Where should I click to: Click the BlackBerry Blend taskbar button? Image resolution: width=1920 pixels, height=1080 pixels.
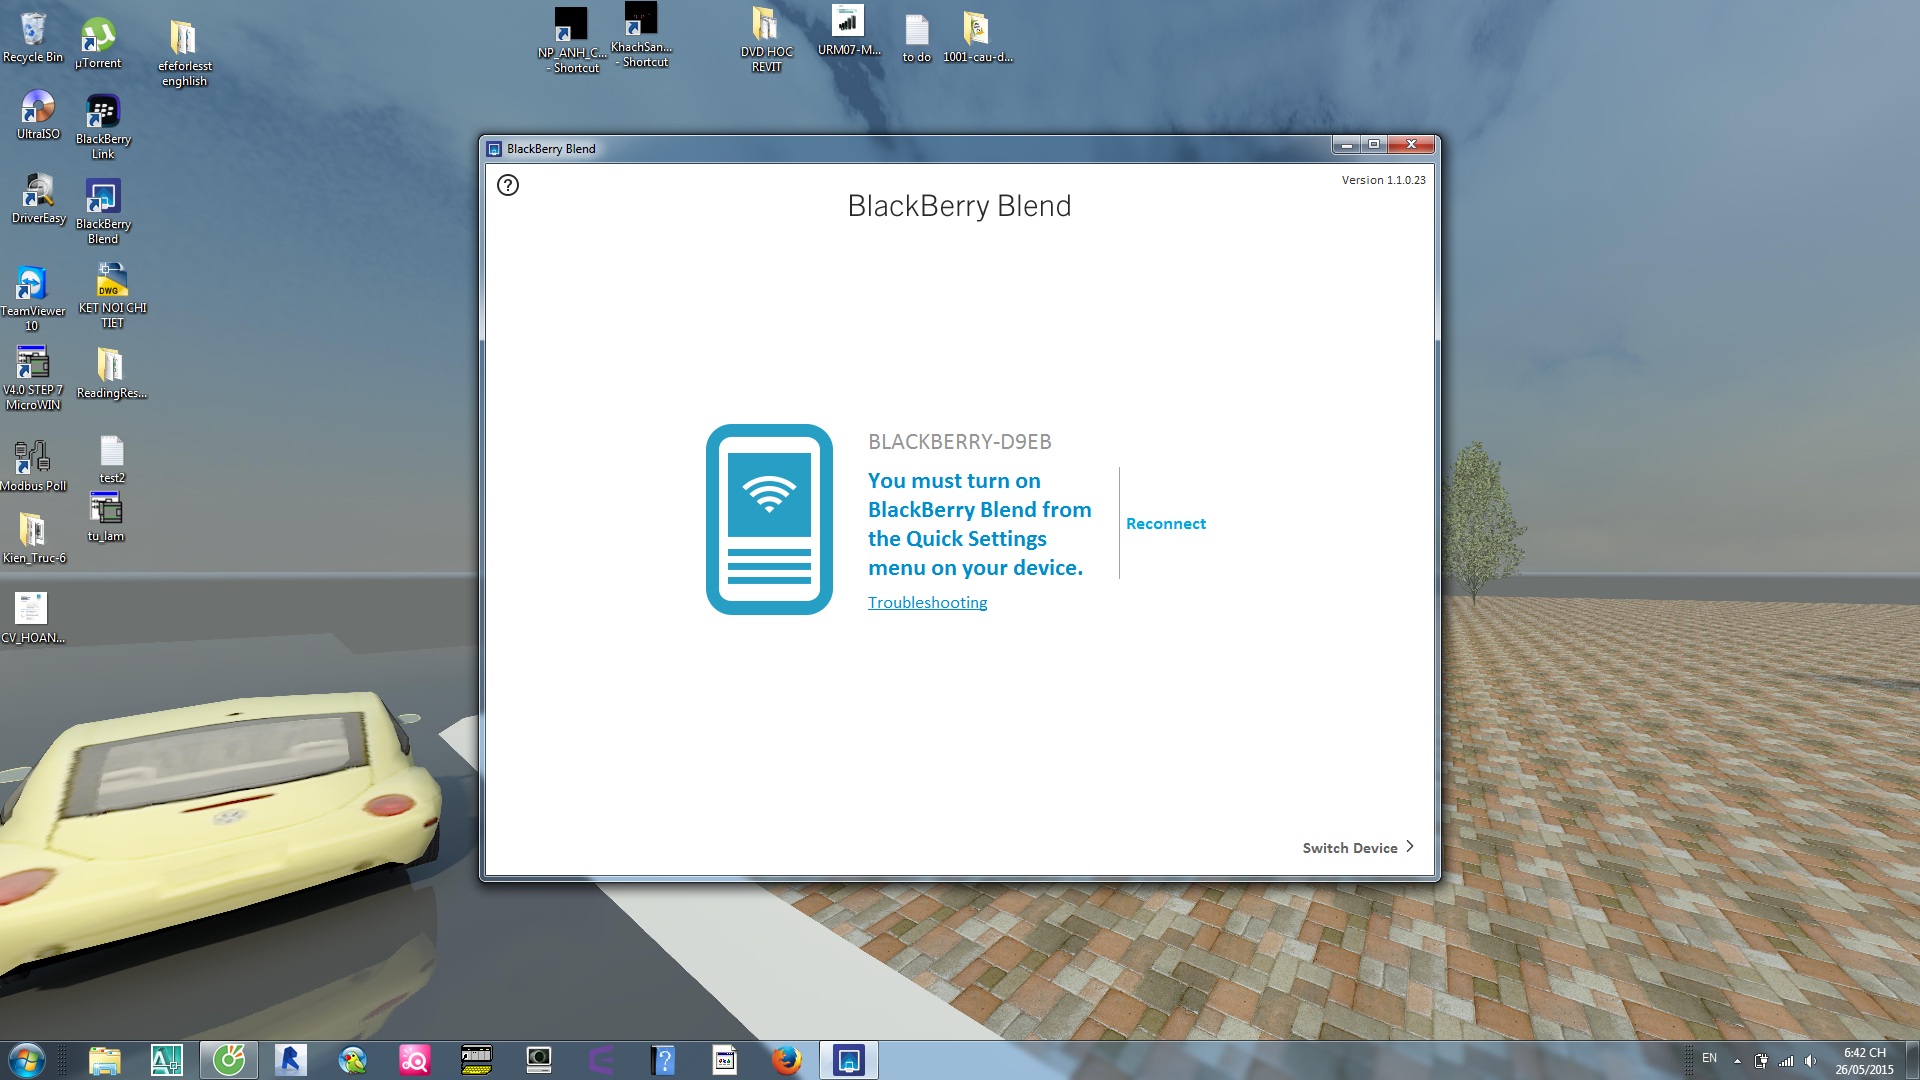pyautogui.click(x=848, y=1060)
